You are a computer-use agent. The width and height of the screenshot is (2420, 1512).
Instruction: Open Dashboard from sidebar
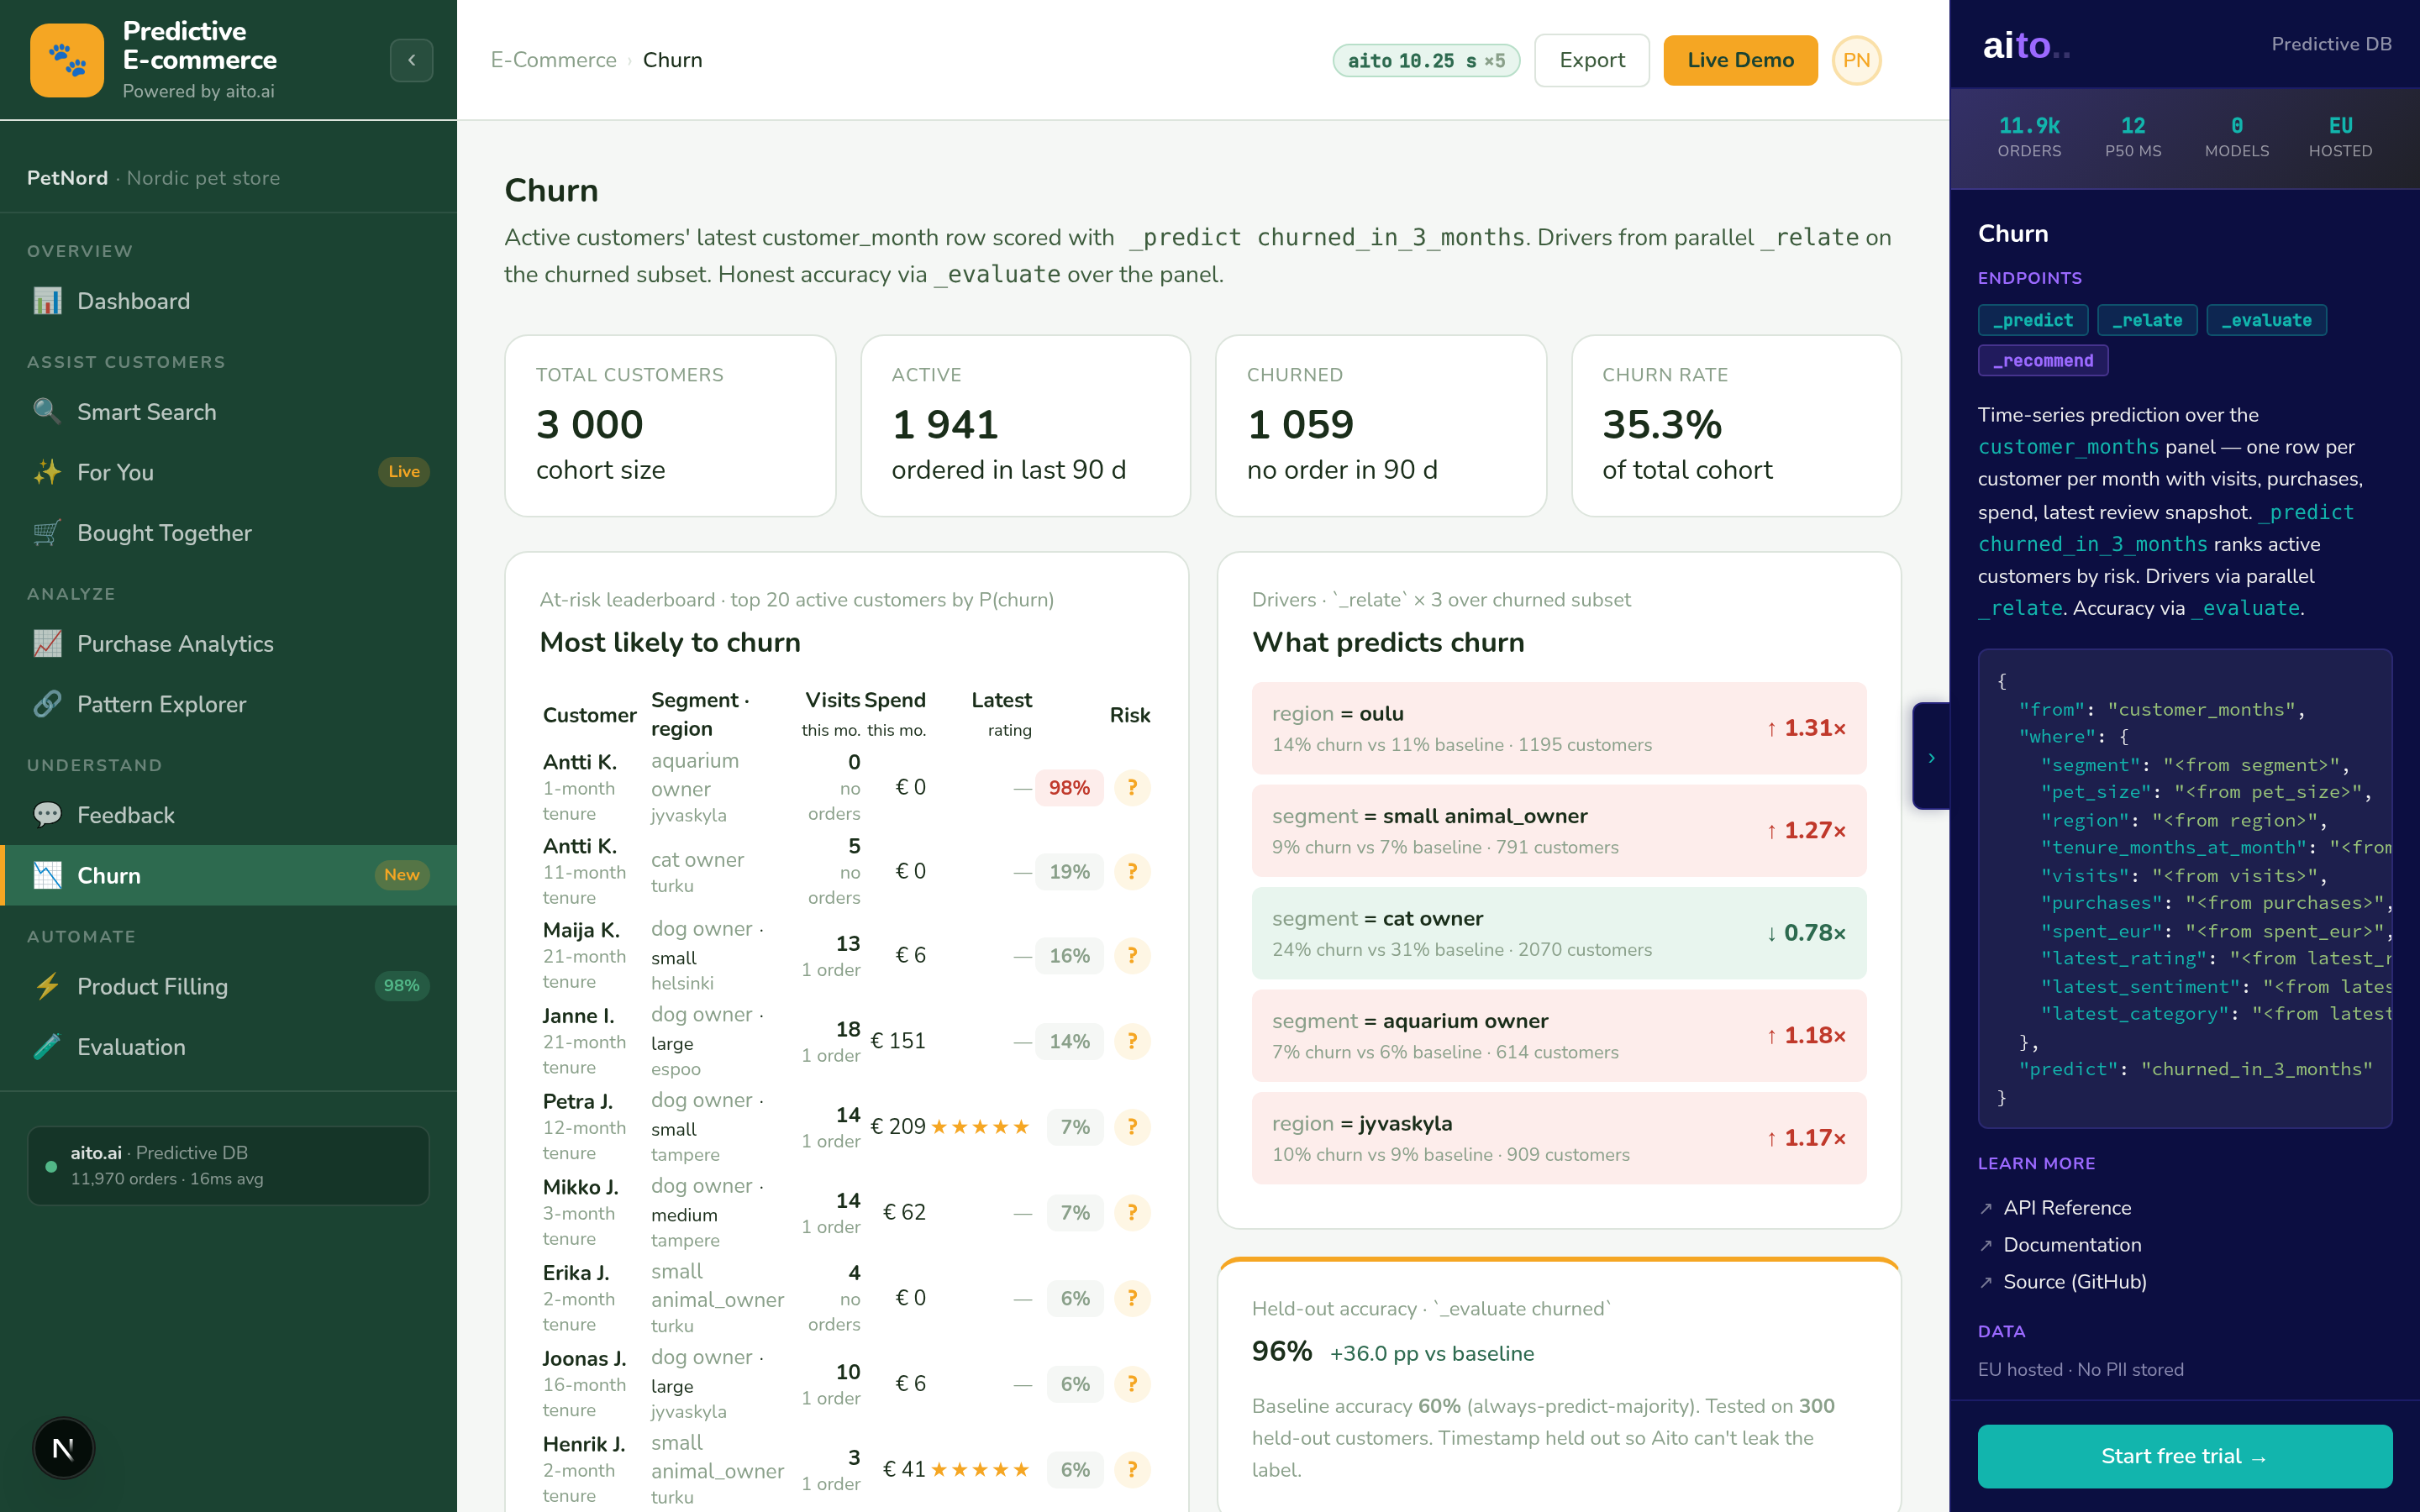coord(228,301)
